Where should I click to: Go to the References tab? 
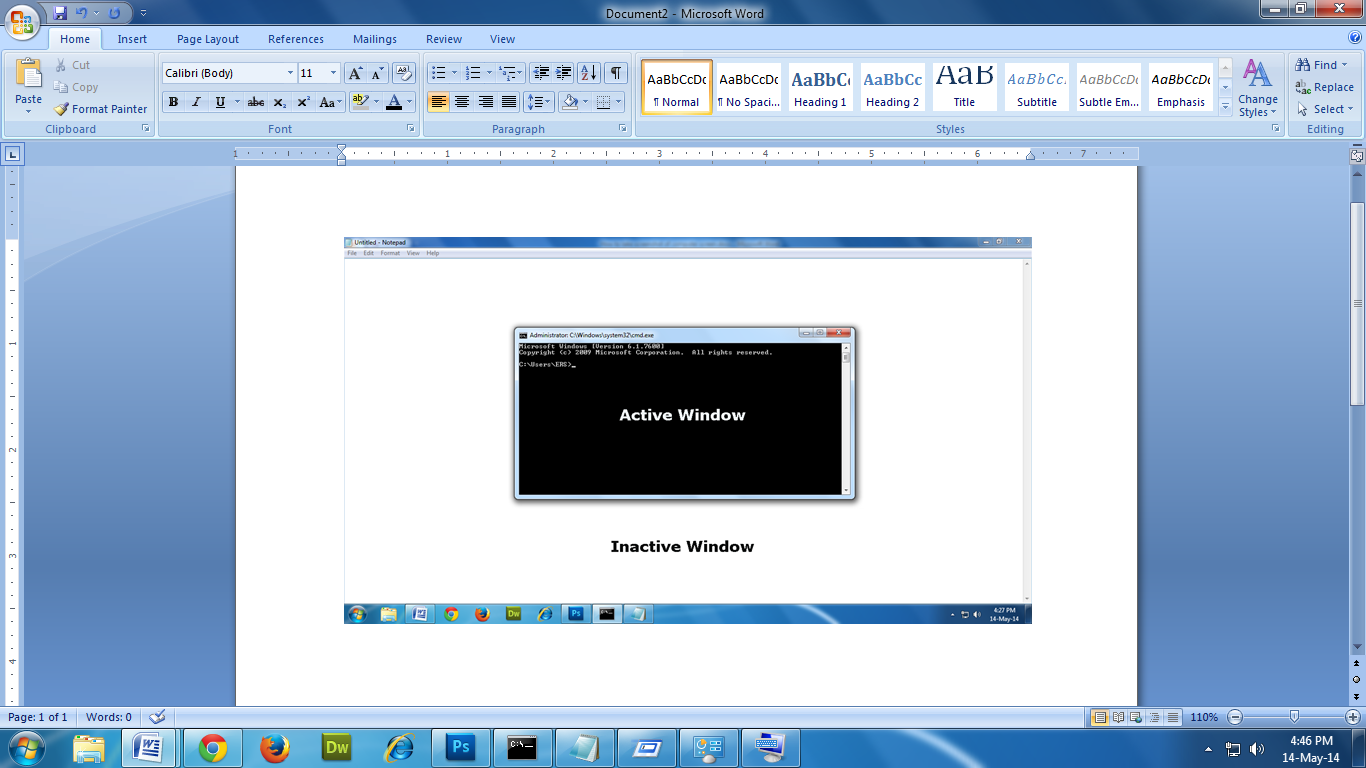click(x=296, y=39)
